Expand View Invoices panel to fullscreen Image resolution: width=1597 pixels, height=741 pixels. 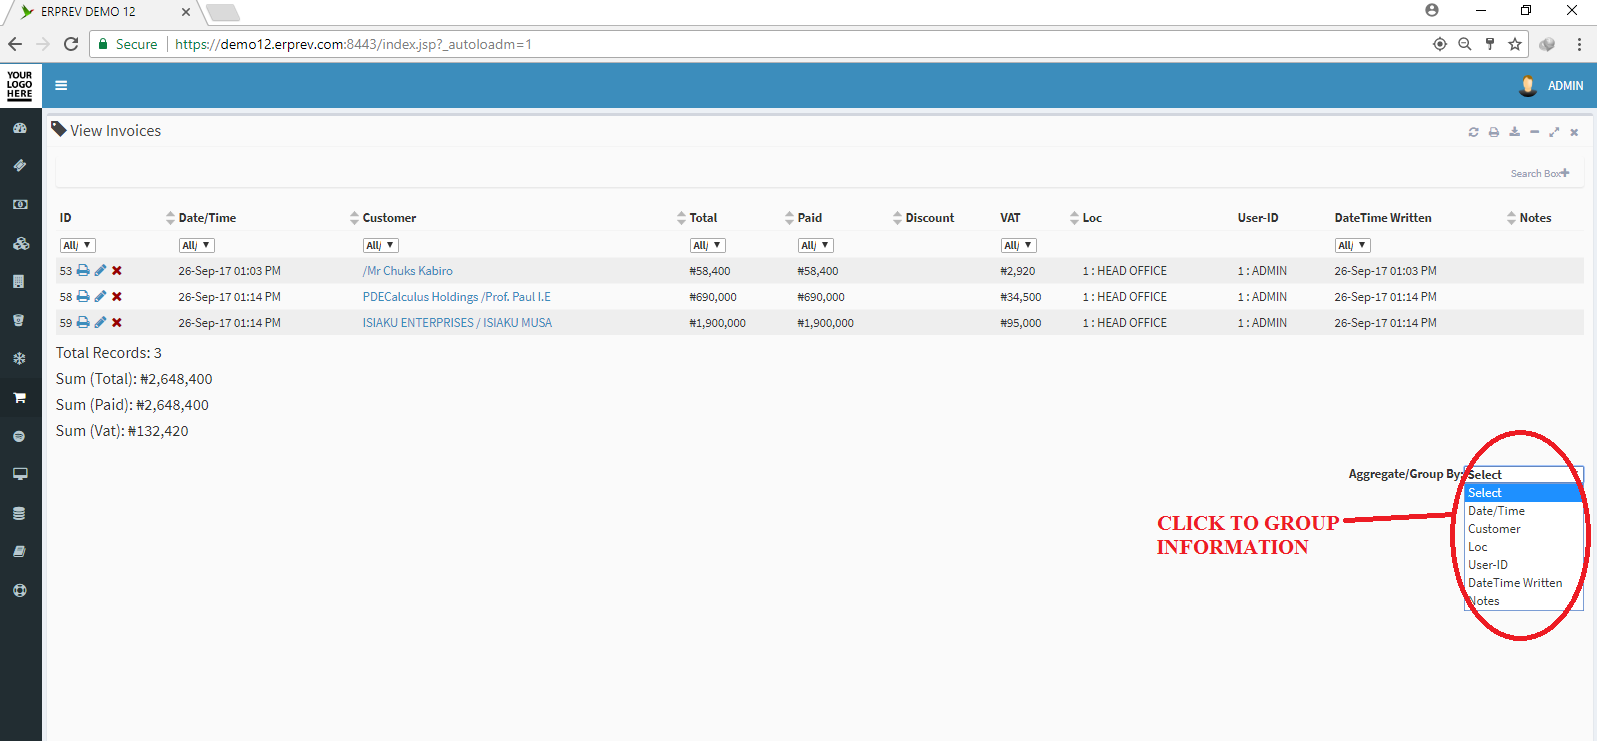1554,132
